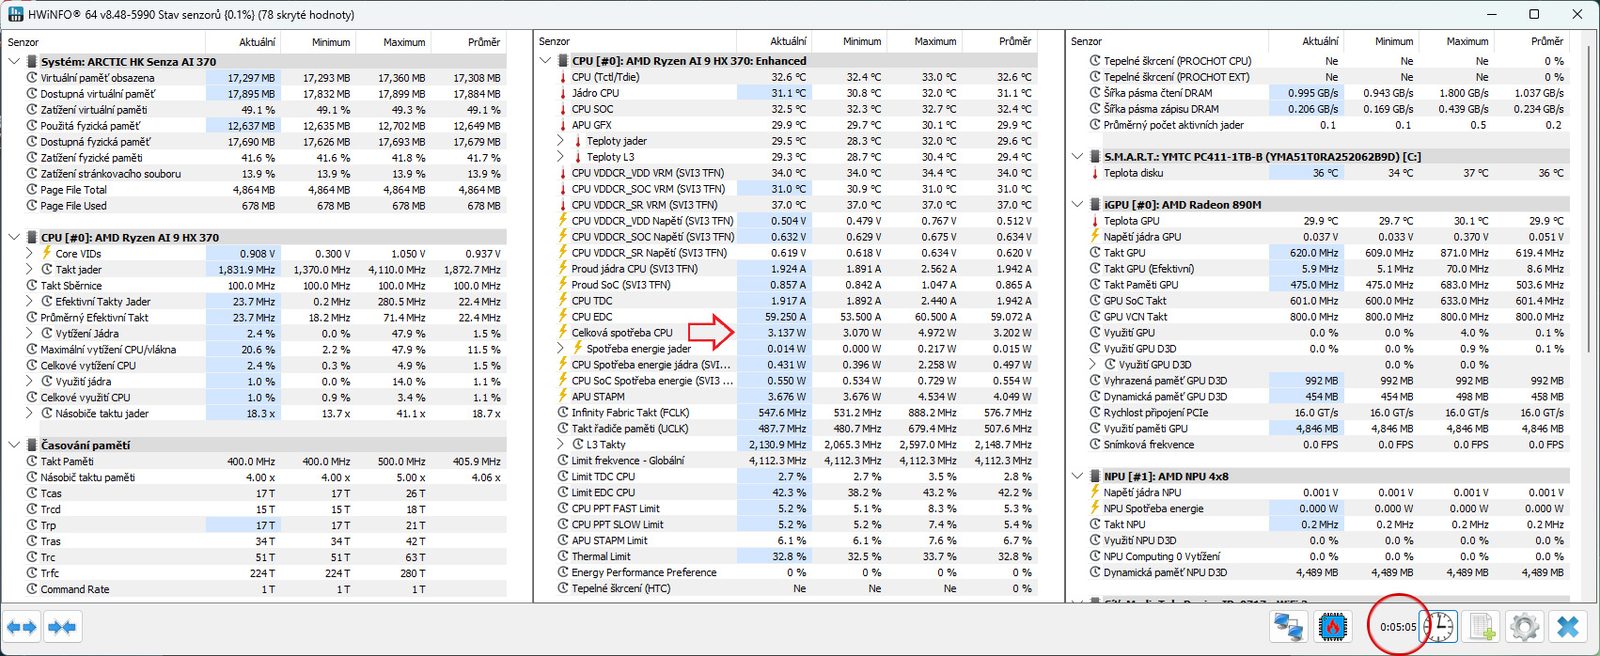Start logging with the document-plus icon
1600x656 pixels.
point(1482,627)
